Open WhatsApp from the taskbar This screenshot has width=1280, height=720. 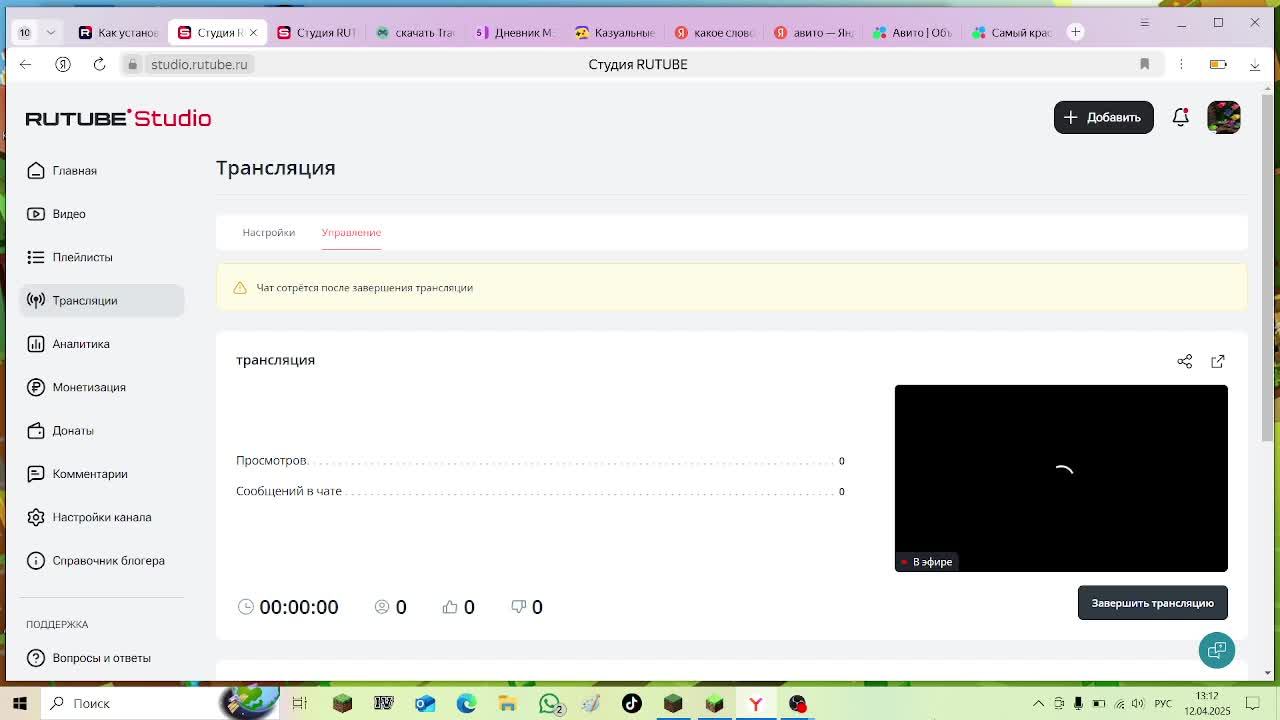point(549,703)
